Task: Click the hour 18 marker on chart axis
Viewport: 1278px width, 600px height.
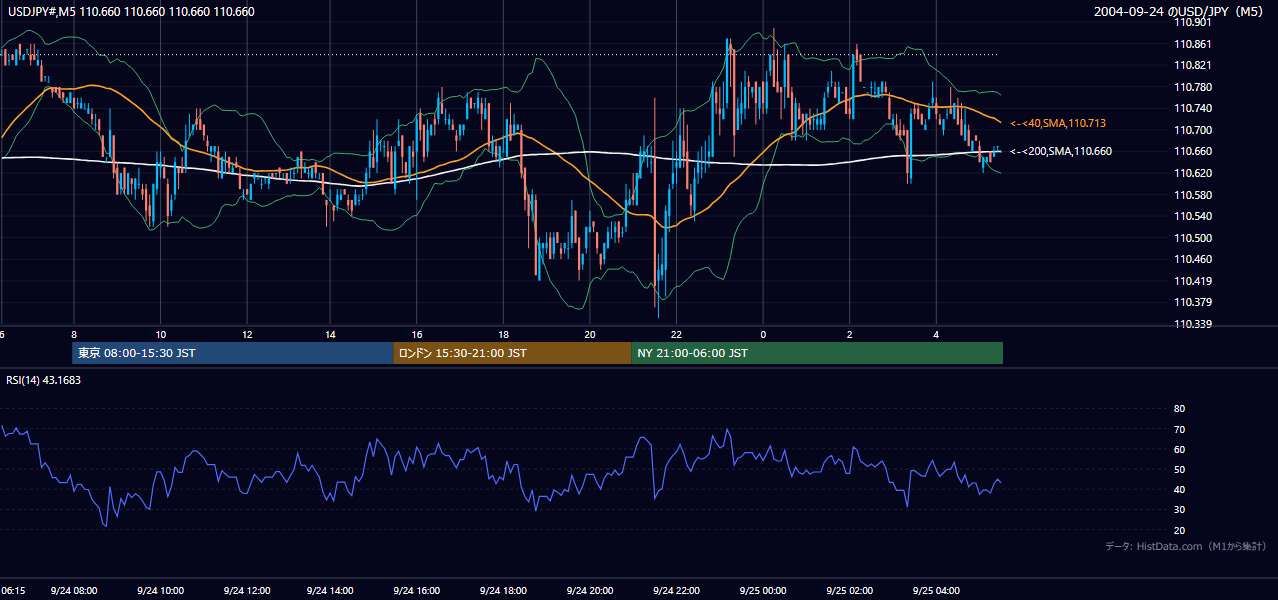Action: coord(504,334)
